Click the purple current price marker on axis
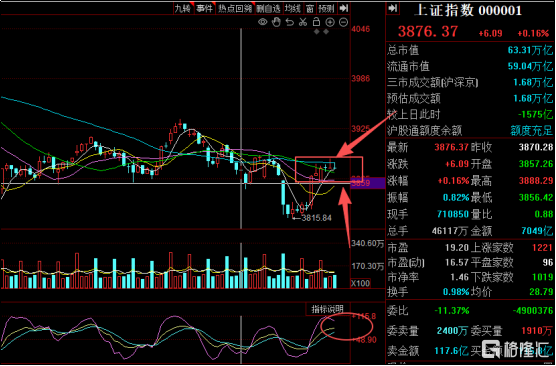Viewport: 556px width, 366px height. point(368,183)
